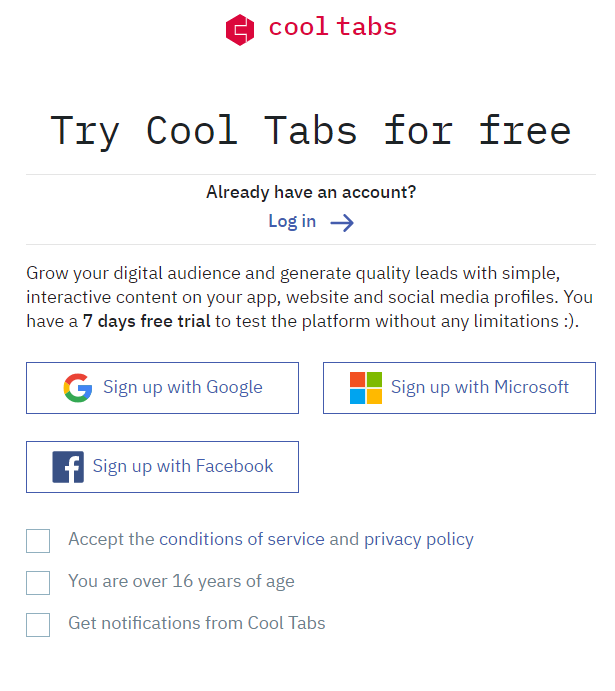Open the conditions of service link

pos(241,539)
